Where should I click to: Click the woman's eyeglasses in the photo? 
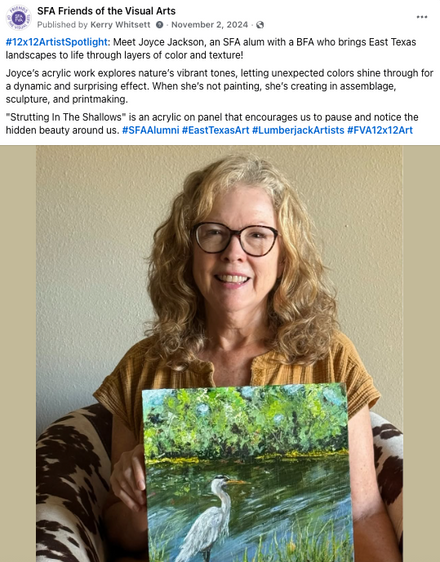(x=236, y=238)
